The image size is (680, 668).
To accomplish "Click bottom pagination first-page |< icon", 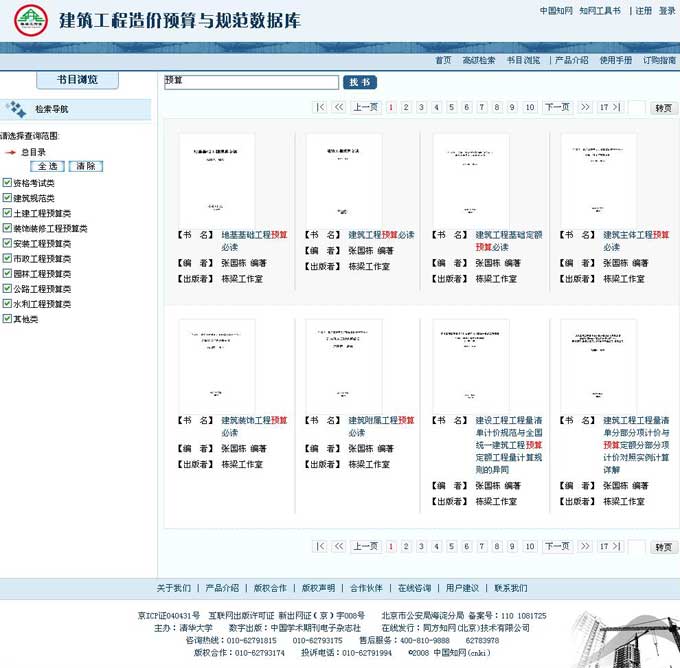I will point(320,546).
